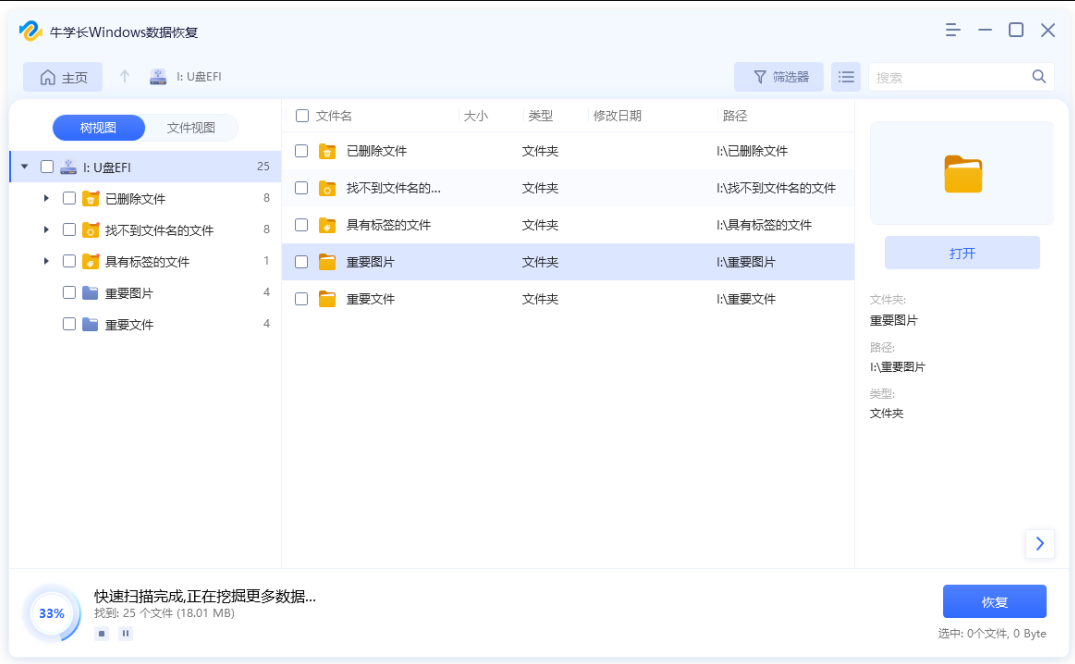The width and height of the screenshot is (1075, 664).
Task: Expand 已删除文件 tree node
Action: click(x=46, y=198)
